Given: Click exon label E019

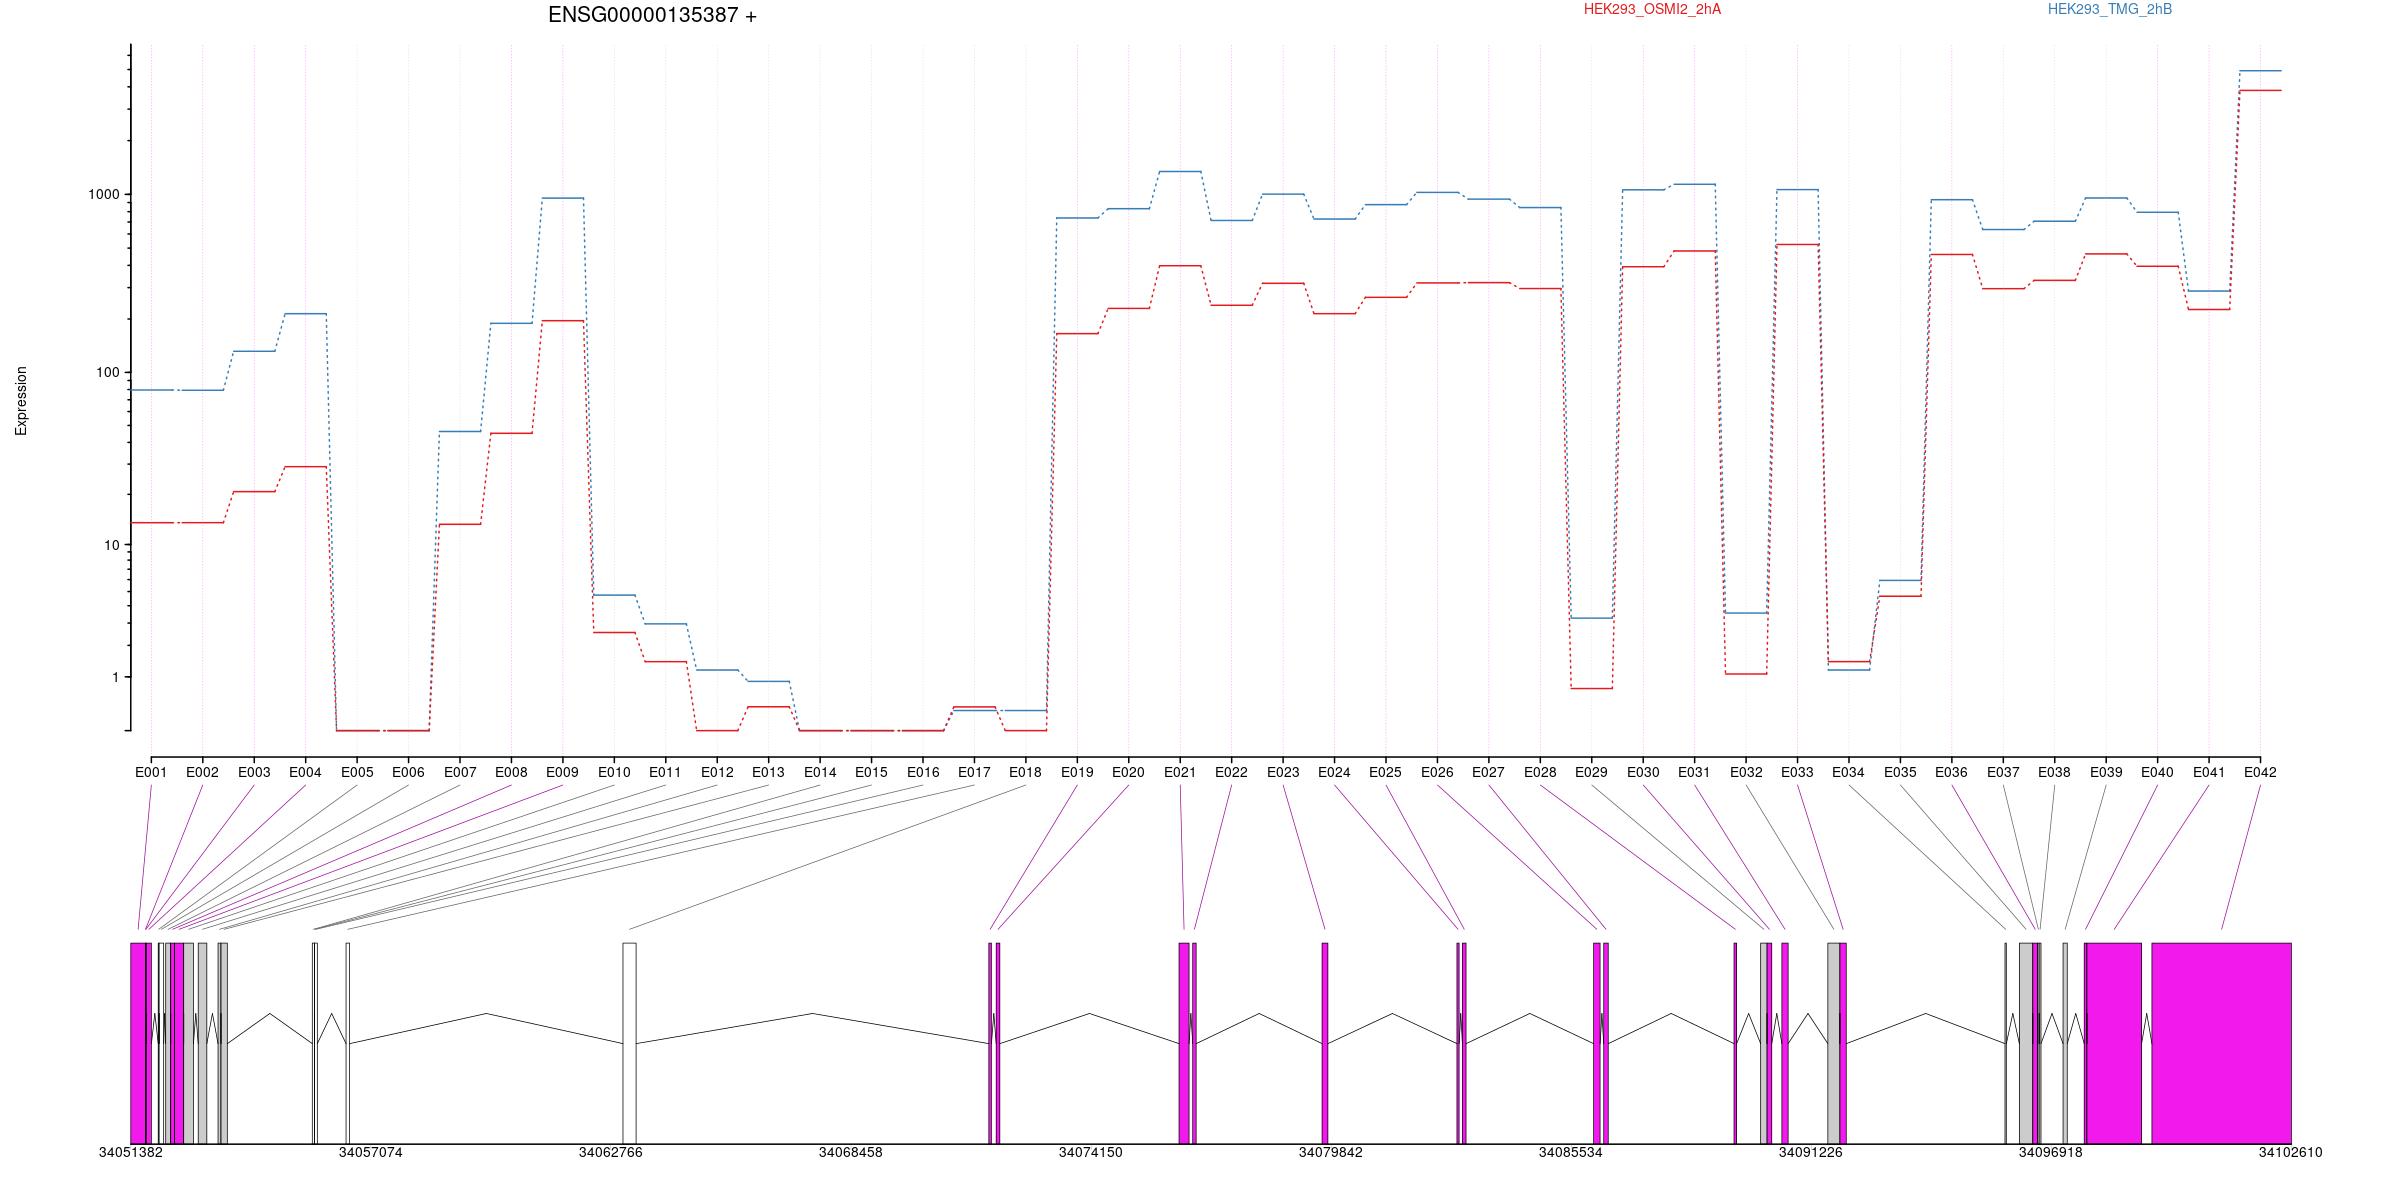Looking at the screenshot, I should [1077, 772].
